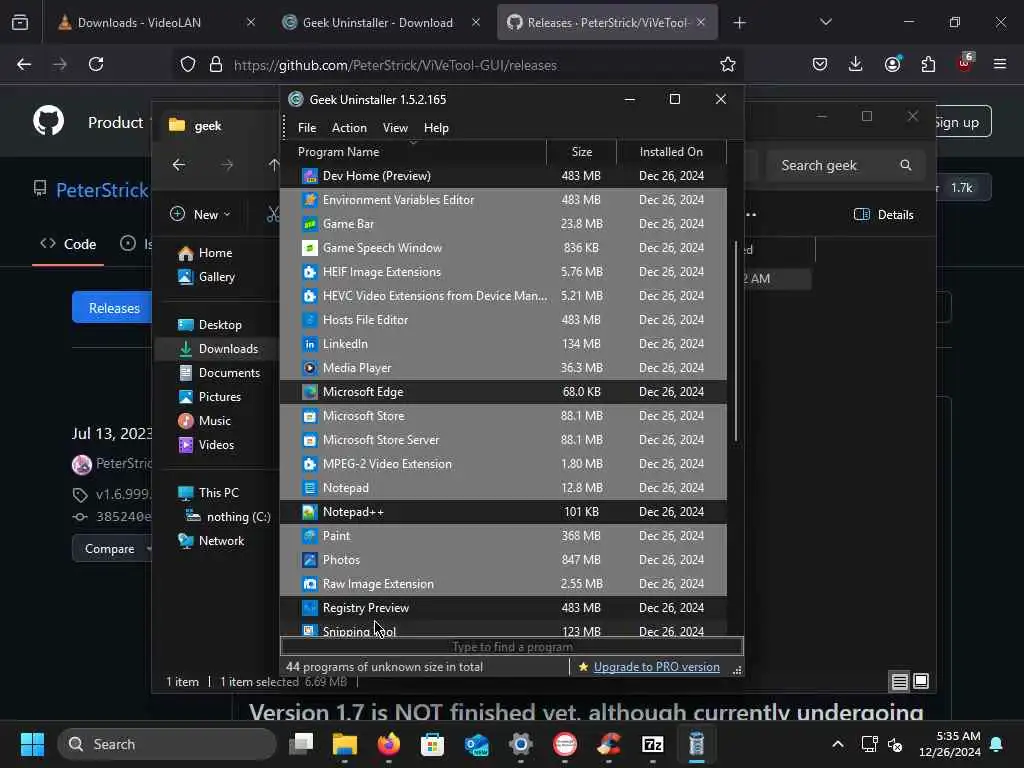Toggle the Details pane in File Explorer
The image size is (1024, 768).
pyautogui.click(x=884, y=214)
